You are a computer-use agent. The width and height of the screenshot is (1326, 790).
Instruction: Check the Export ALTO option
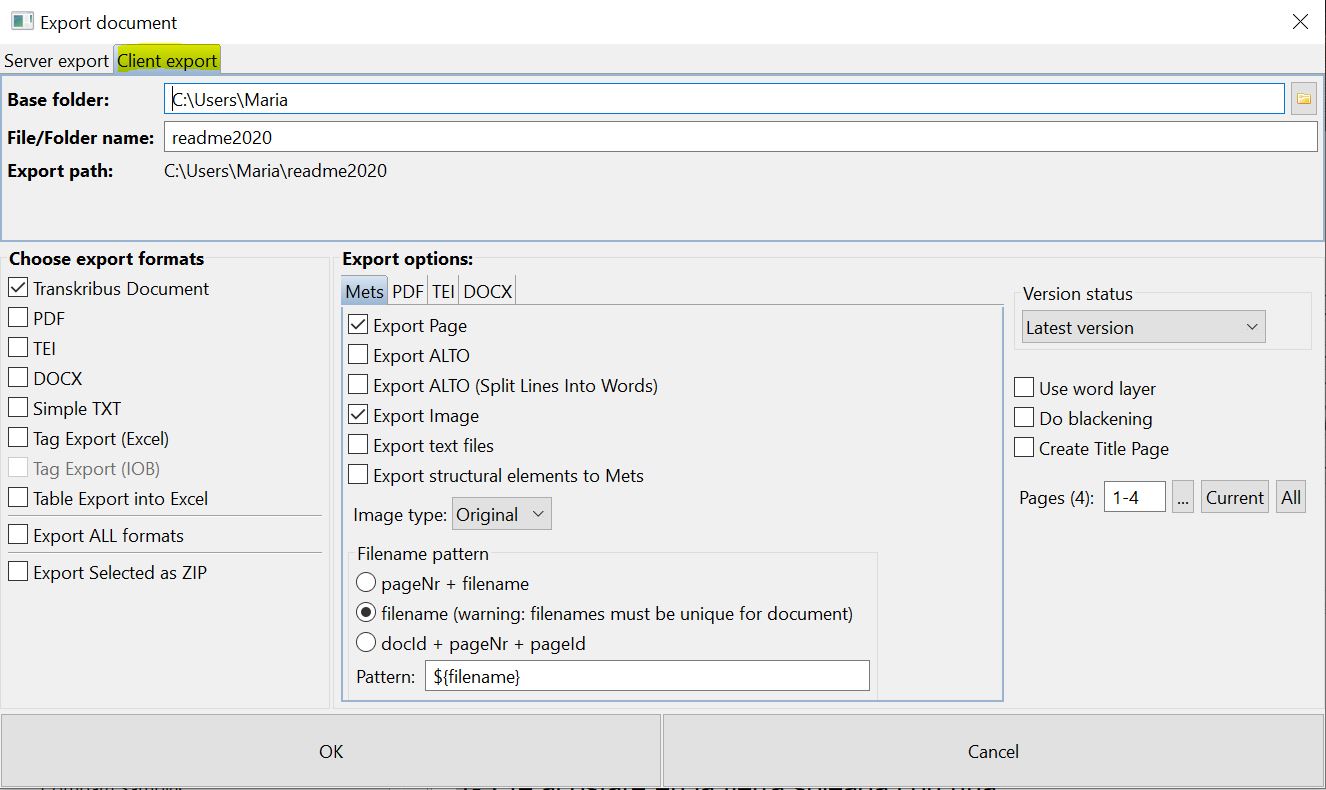[x=358, y=355]
